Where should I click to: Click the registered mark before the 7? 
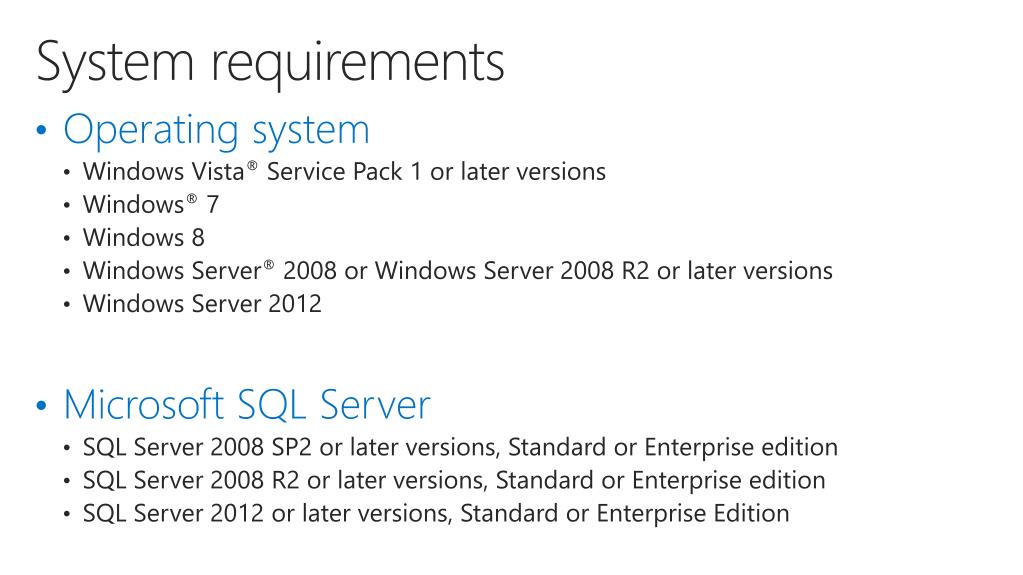[x=192, y=198]
